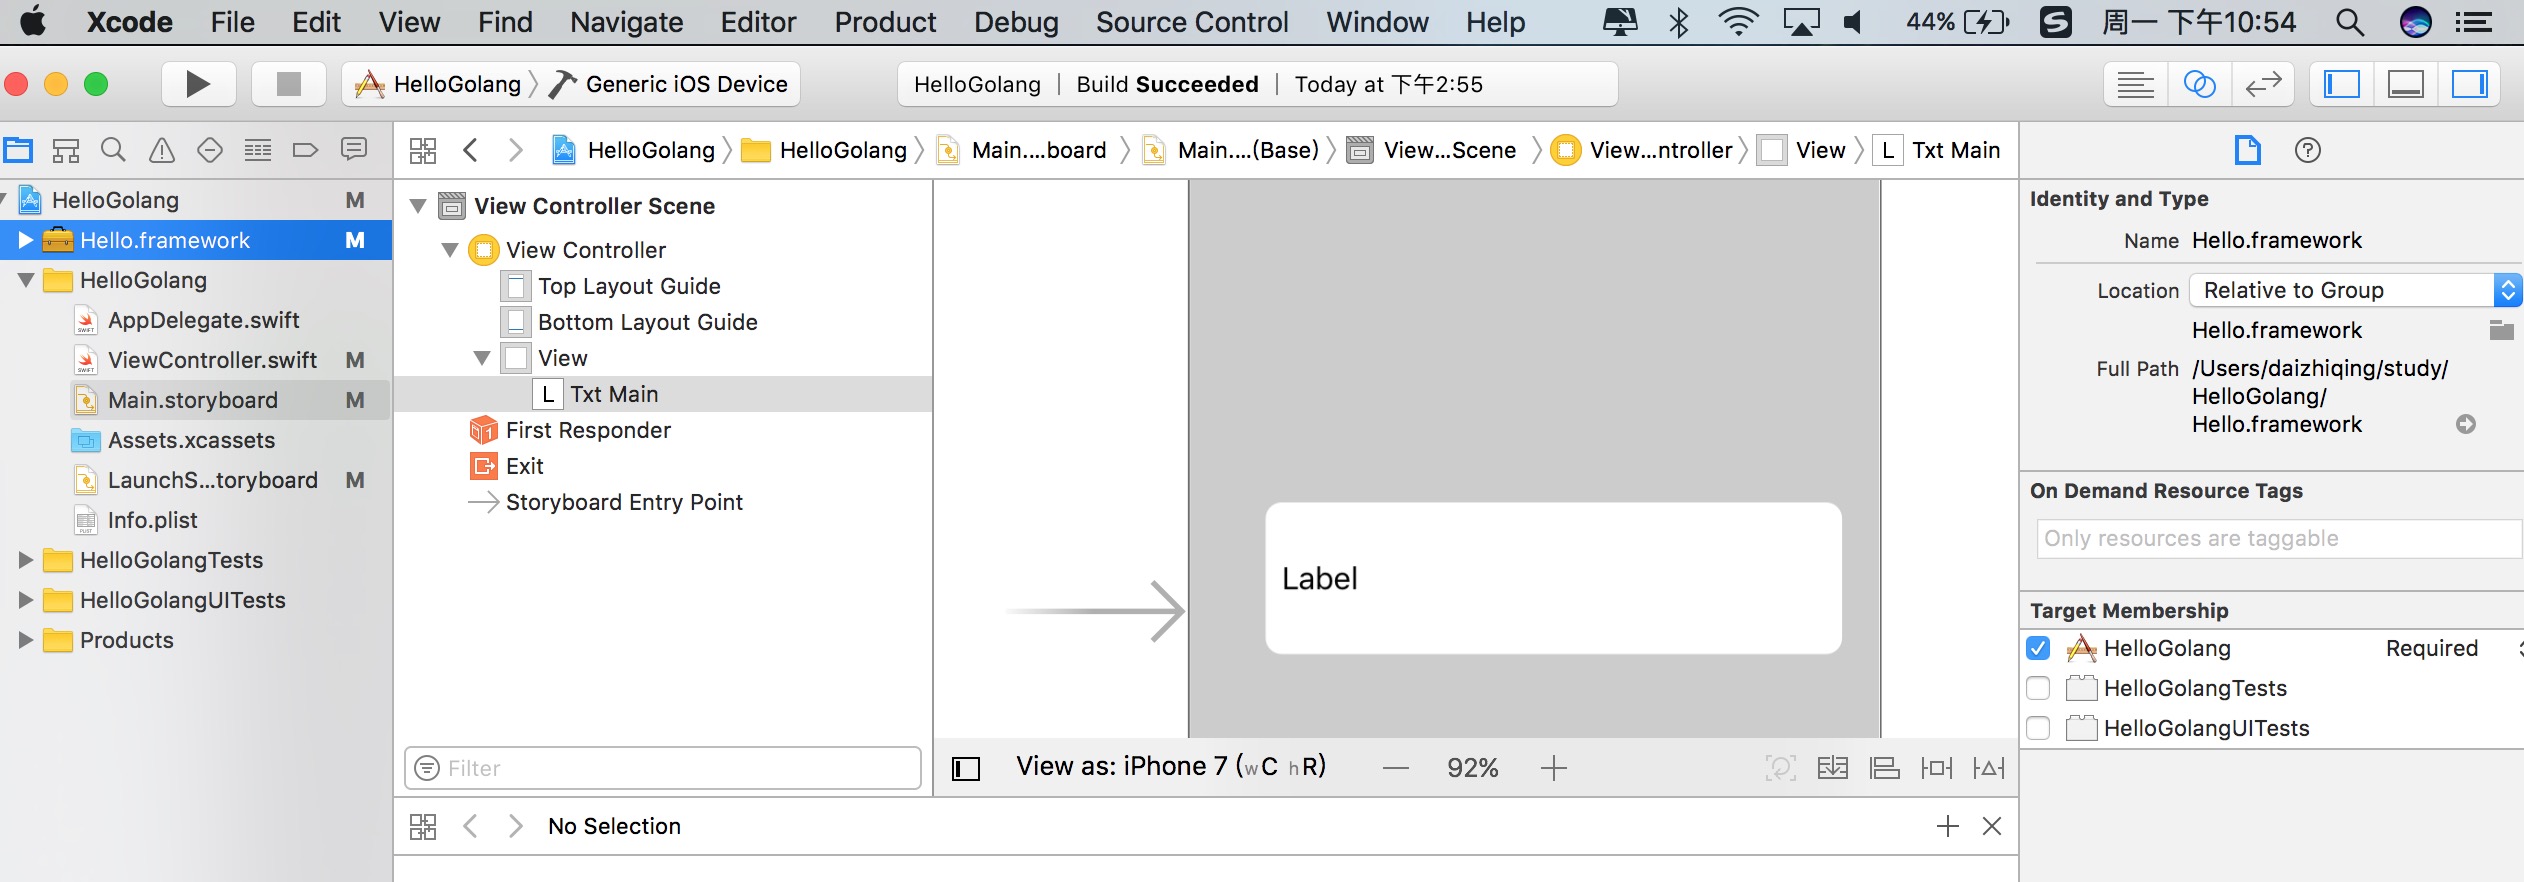Open the Assistant editor with overlapping circles icon
This screenshot has height=882, width=2524.
coord(2199,85)
